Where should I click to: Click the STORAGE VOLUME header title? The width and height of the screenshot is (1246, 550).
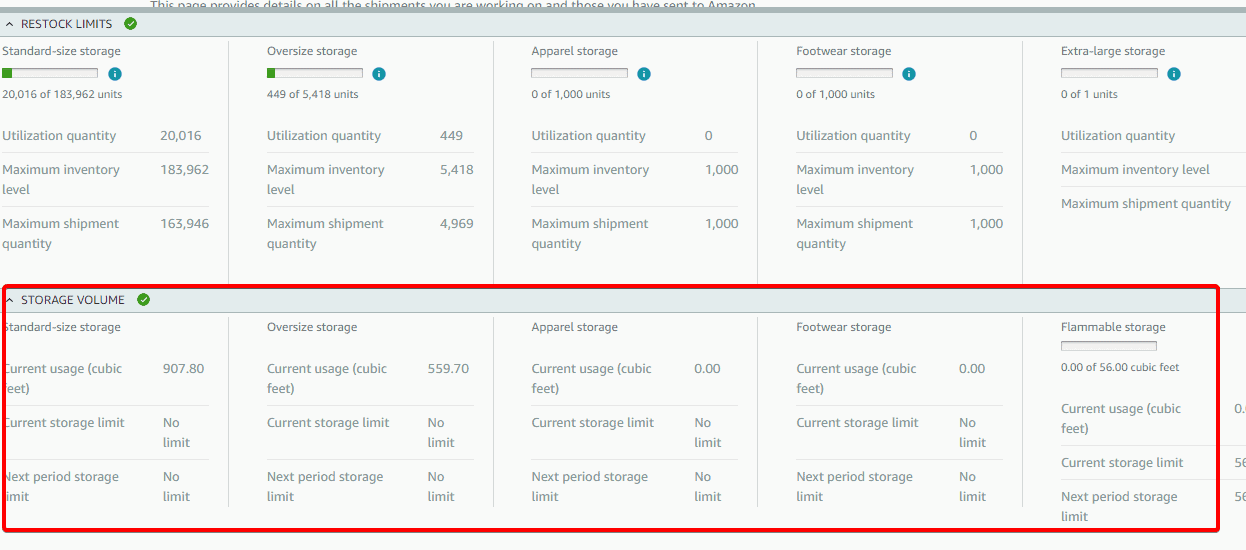(x=72, y=300)
